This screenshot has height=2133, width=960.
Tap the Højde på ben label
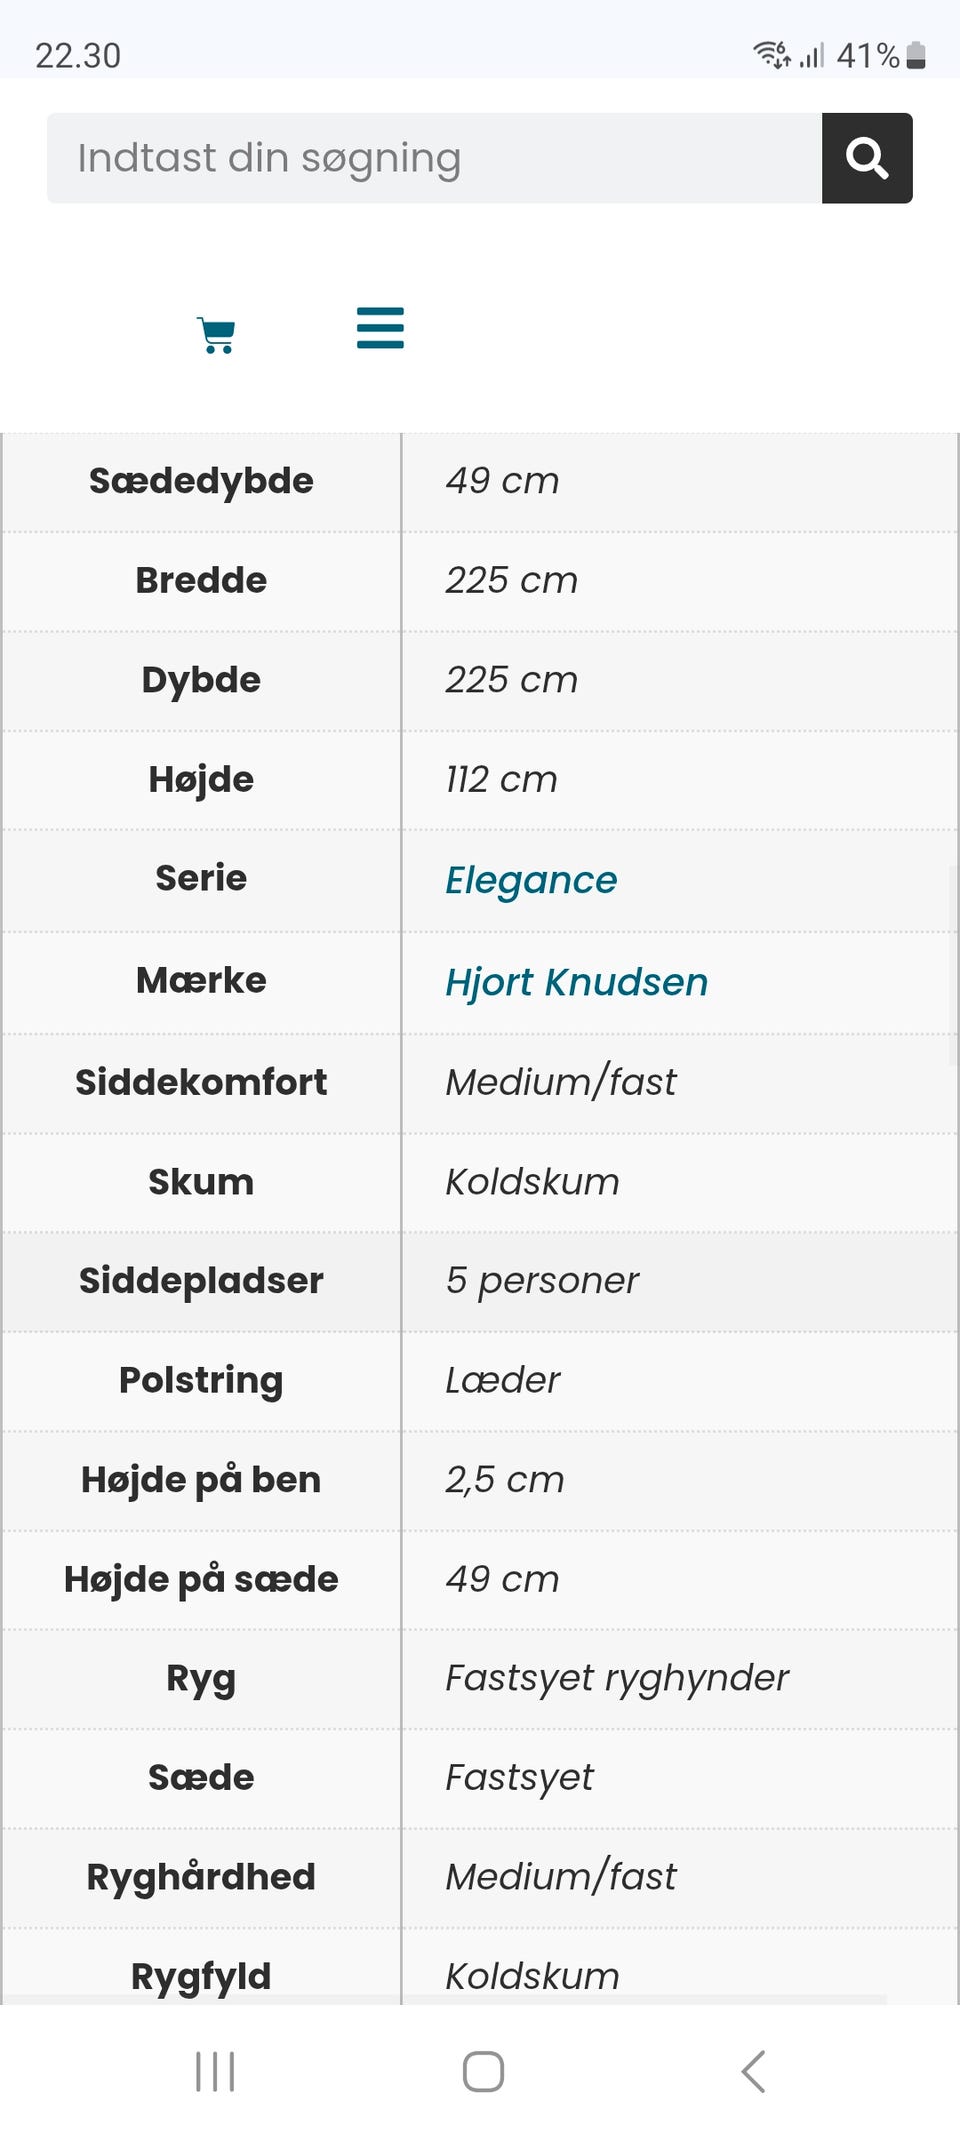(201, 1480)
